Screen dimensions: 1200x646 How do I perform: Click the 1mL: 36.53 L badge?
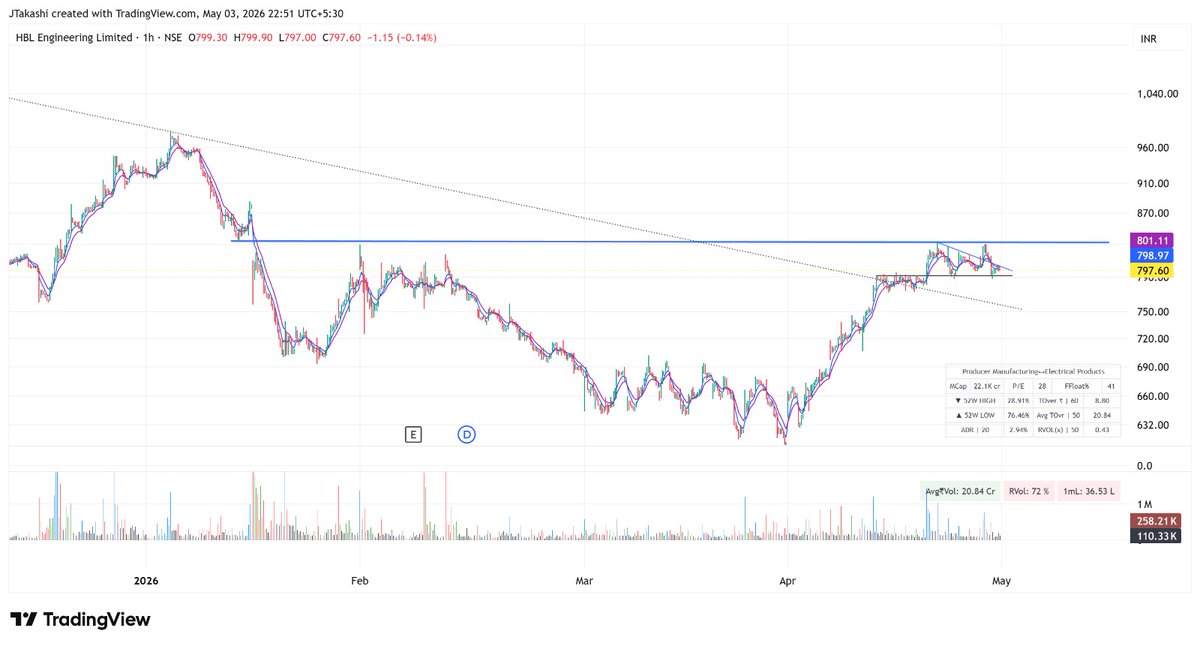click(1088, 491)
